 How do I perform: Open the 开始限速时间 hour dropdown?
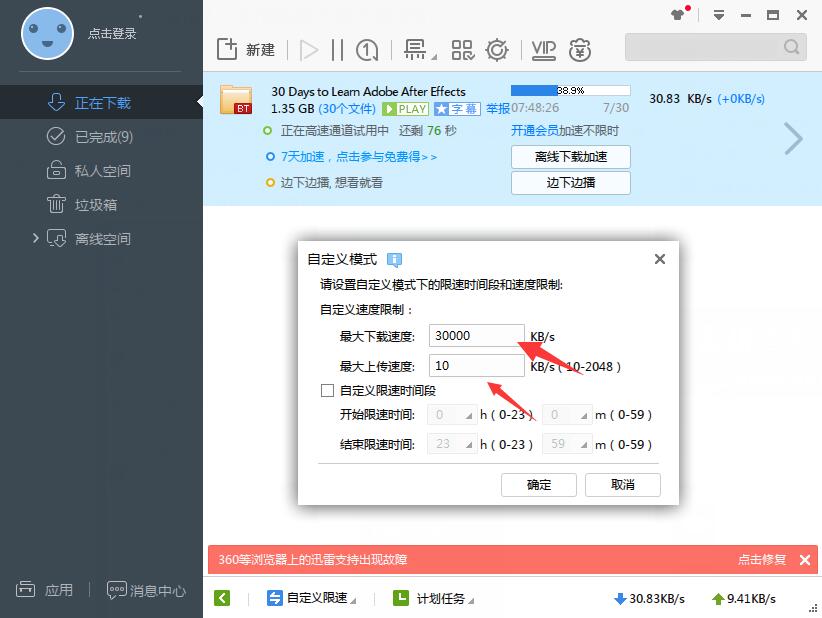pyautogui.click(x=452, y=415)
